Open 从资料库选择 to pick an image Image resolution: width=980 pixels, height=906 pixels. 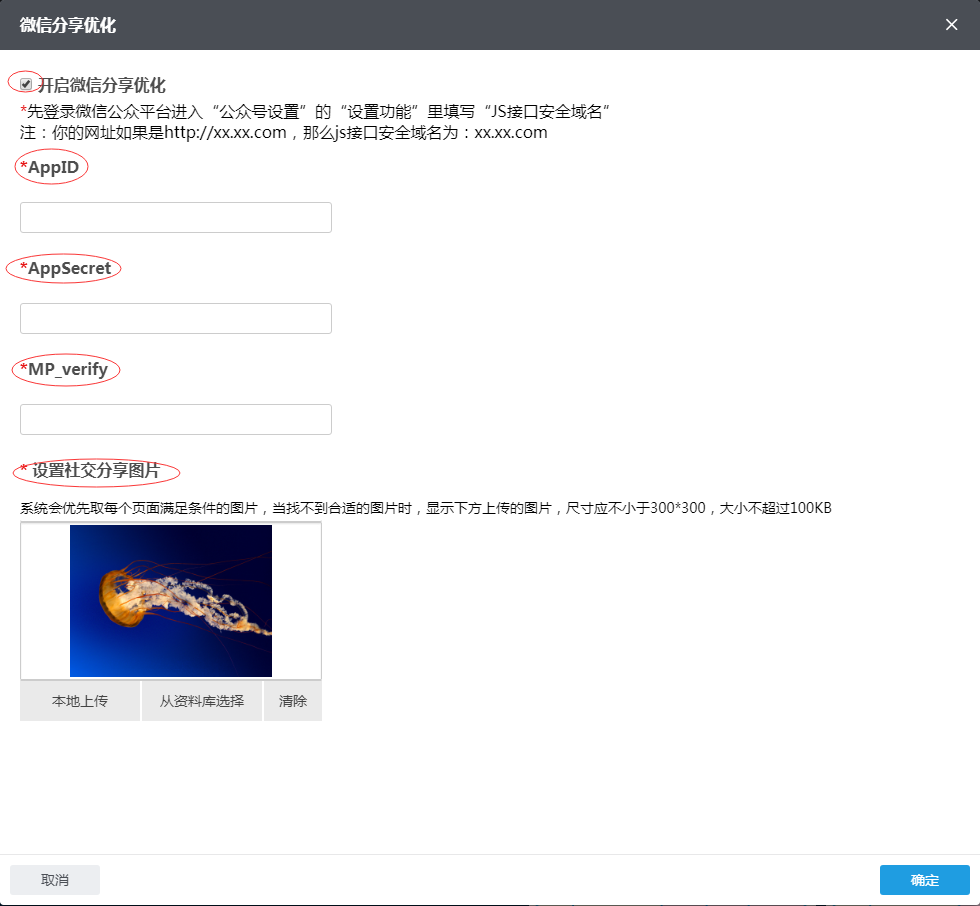[202, 701]
